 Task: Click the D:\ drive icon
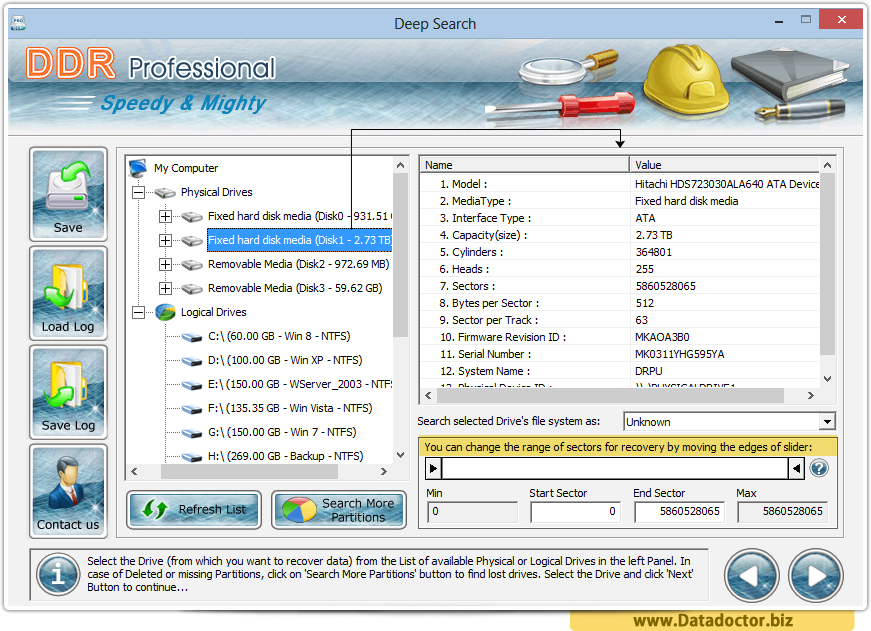click(192, 361)
